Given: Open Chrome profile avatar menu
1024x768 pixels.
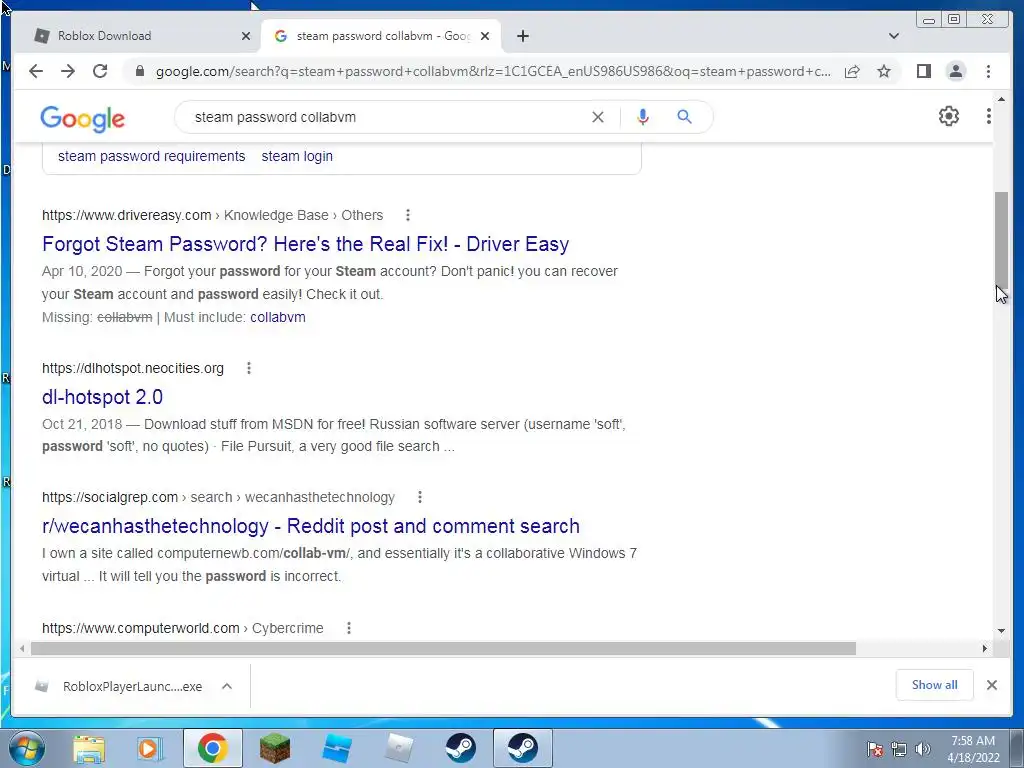Looking at the screenshot, I should 956,71.
